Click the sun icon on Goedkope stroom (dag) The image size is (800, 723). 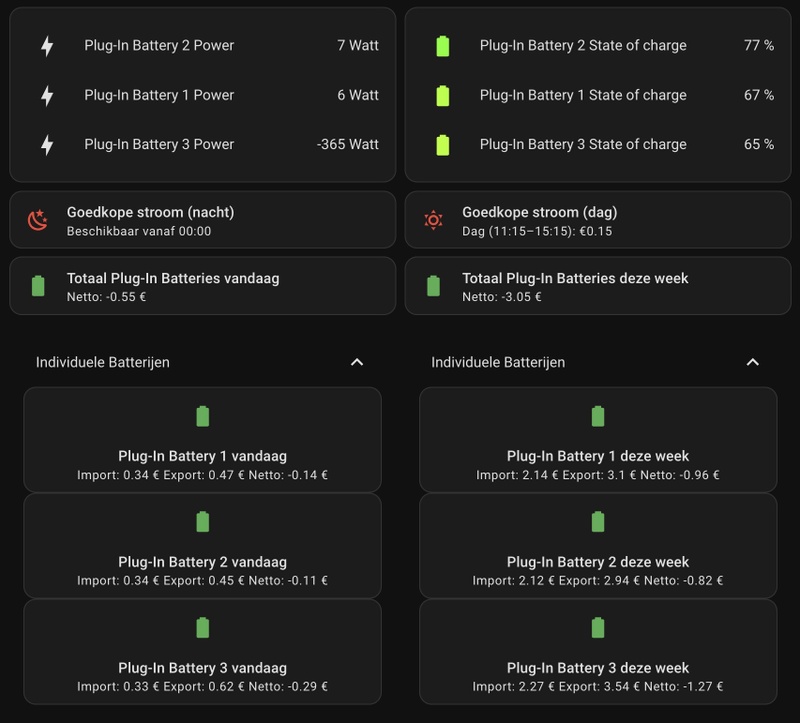[x=434, y=219]
